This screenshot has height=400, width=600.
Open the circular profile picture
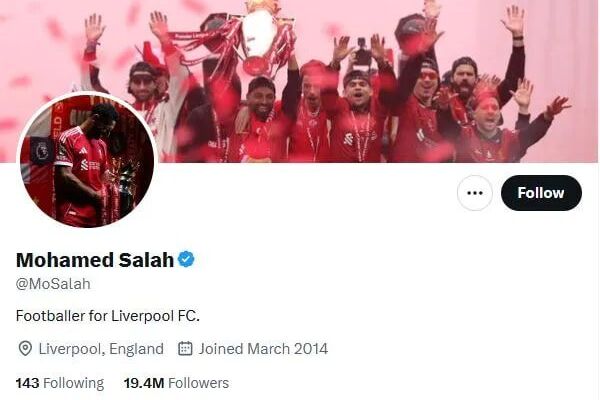pos(87,160)
